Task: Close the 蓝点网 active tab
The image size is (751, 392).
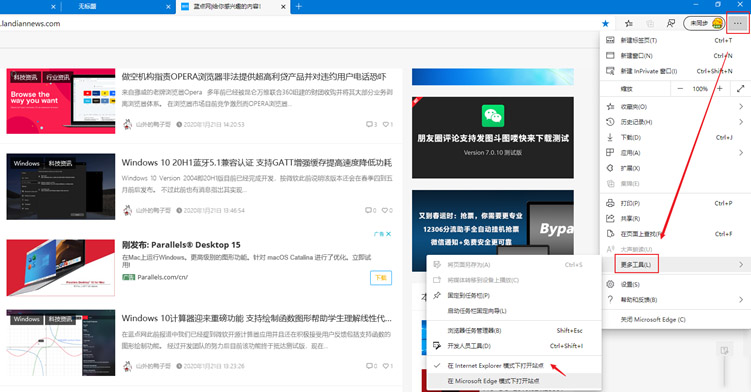Action: point(283,7)
